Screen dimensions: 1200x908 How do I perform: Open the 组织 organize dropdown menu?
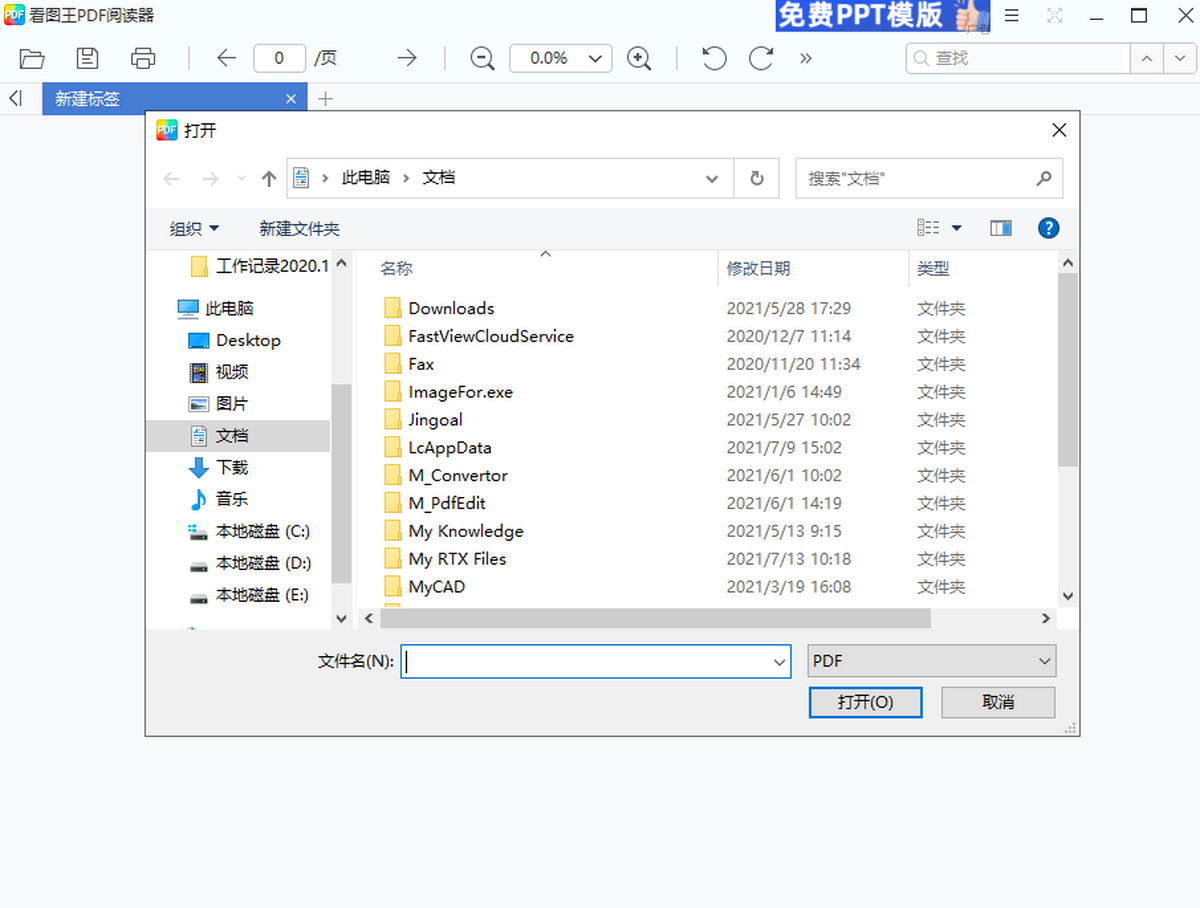click(x=194, y=229)
